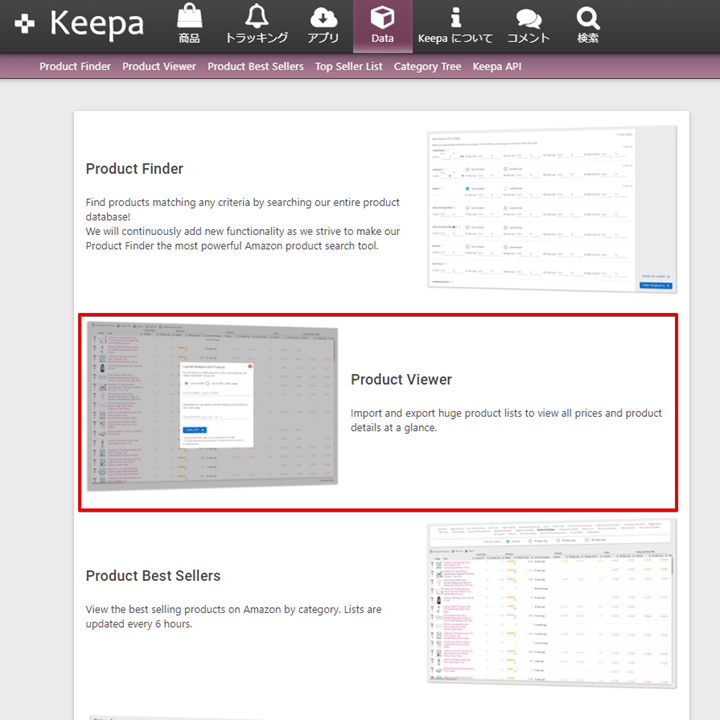Viewport: 720px width, 720px height.
Task: Select Top Seller List in submenu
Action: [x=348, y=67]
